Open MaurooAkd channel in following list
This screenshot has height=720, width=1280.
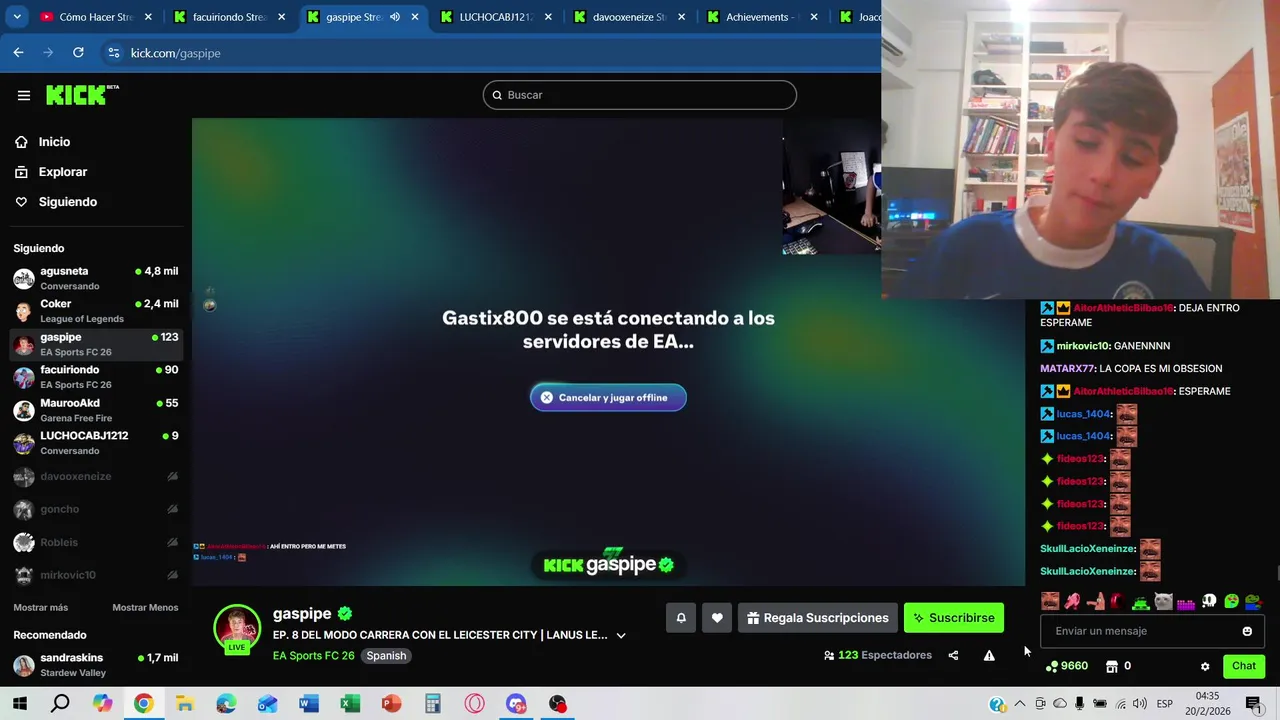(96, 410)
